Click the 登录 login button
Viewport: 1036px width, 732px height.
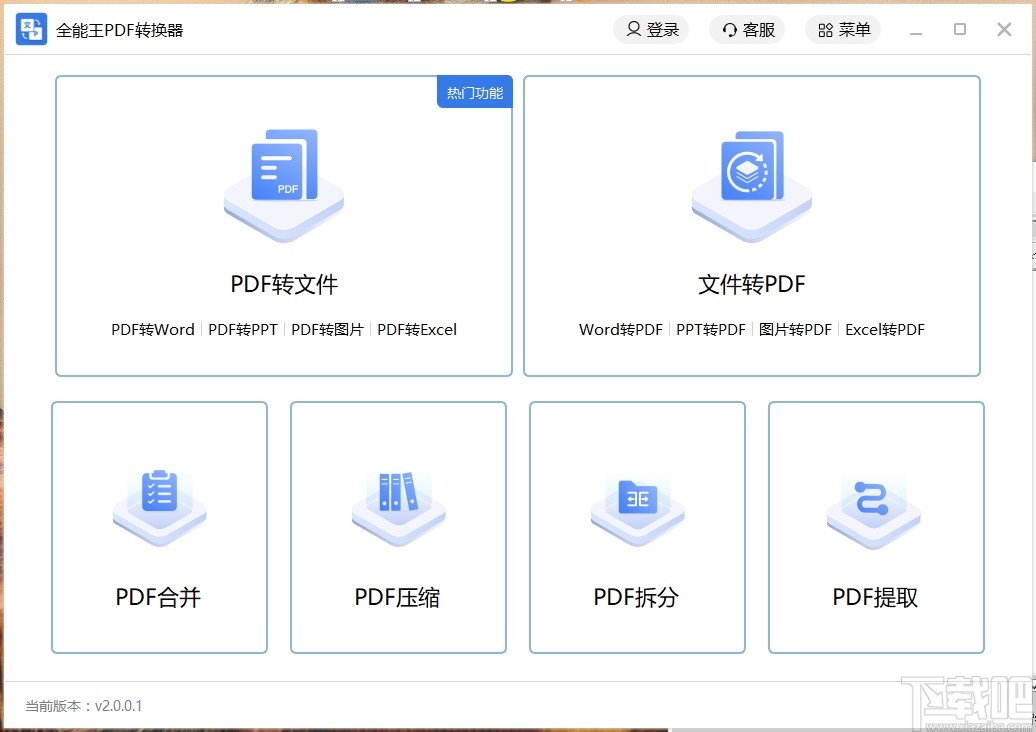[651, 29]
